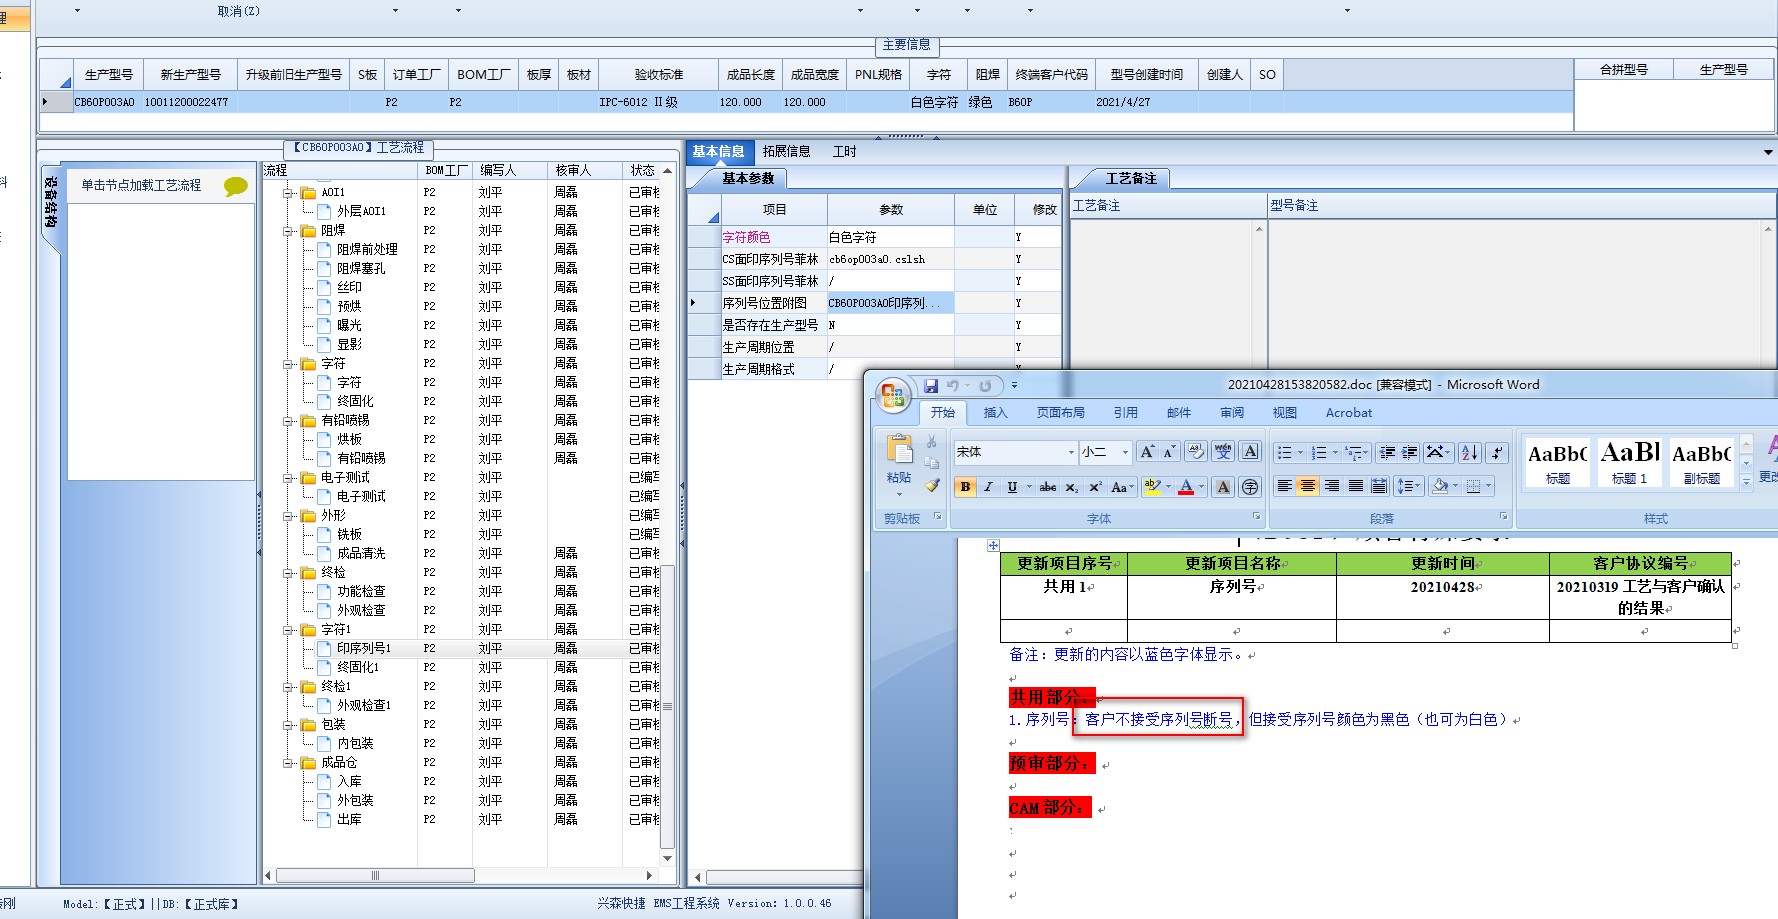
Task: Align paragraph text right
Action: tap(1331, 486)
